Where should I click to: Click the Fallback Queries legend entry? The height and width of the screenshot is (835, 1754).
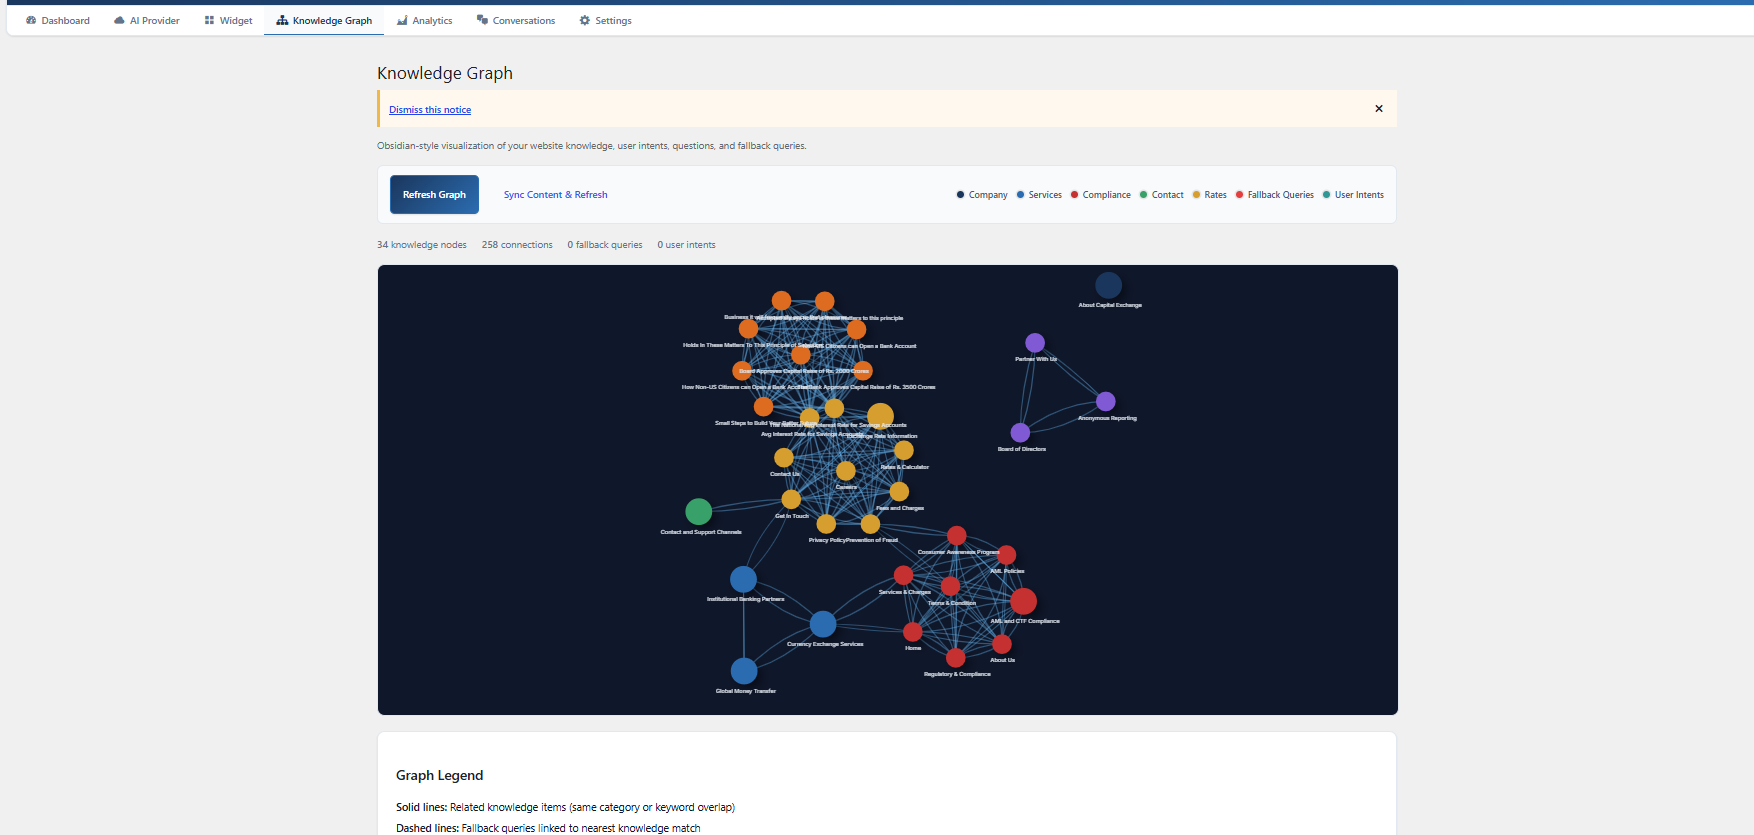tap(1274, 195)
